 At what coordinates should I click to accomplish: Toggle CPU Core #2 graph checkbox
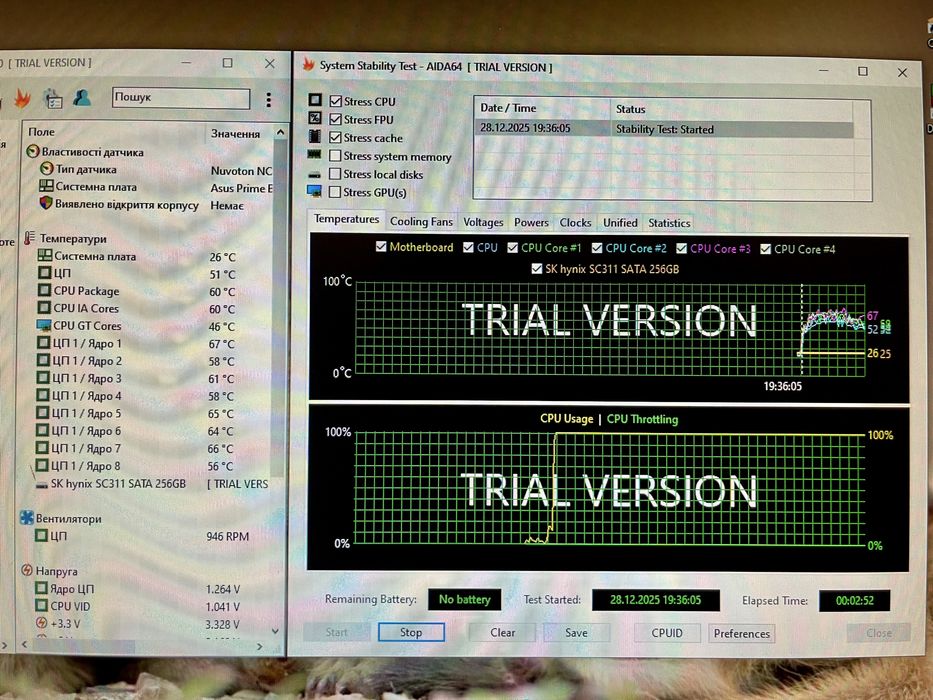(x=597, y=248)
